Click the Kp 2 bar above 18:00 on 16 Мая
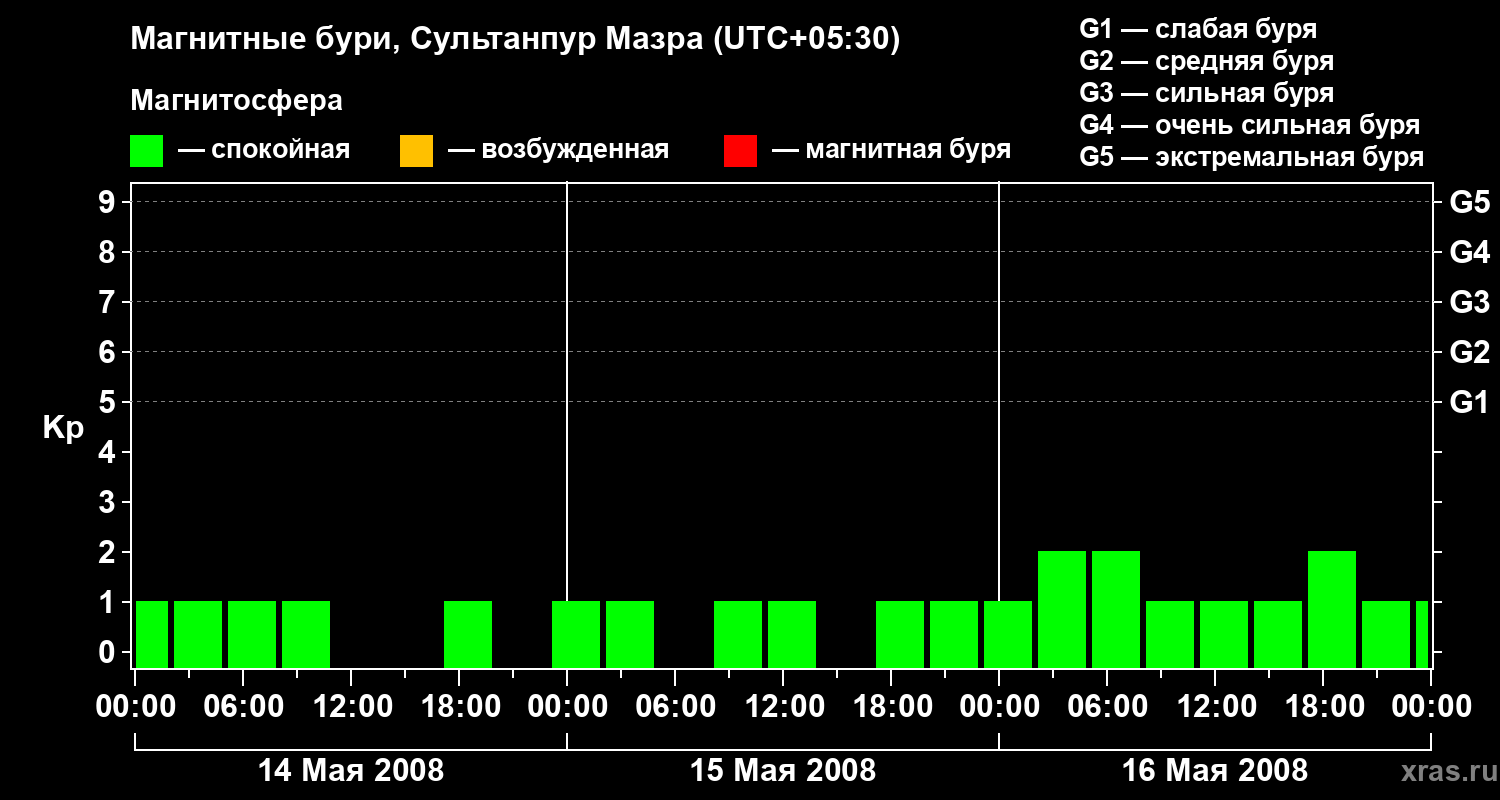 click(1332, 609)
